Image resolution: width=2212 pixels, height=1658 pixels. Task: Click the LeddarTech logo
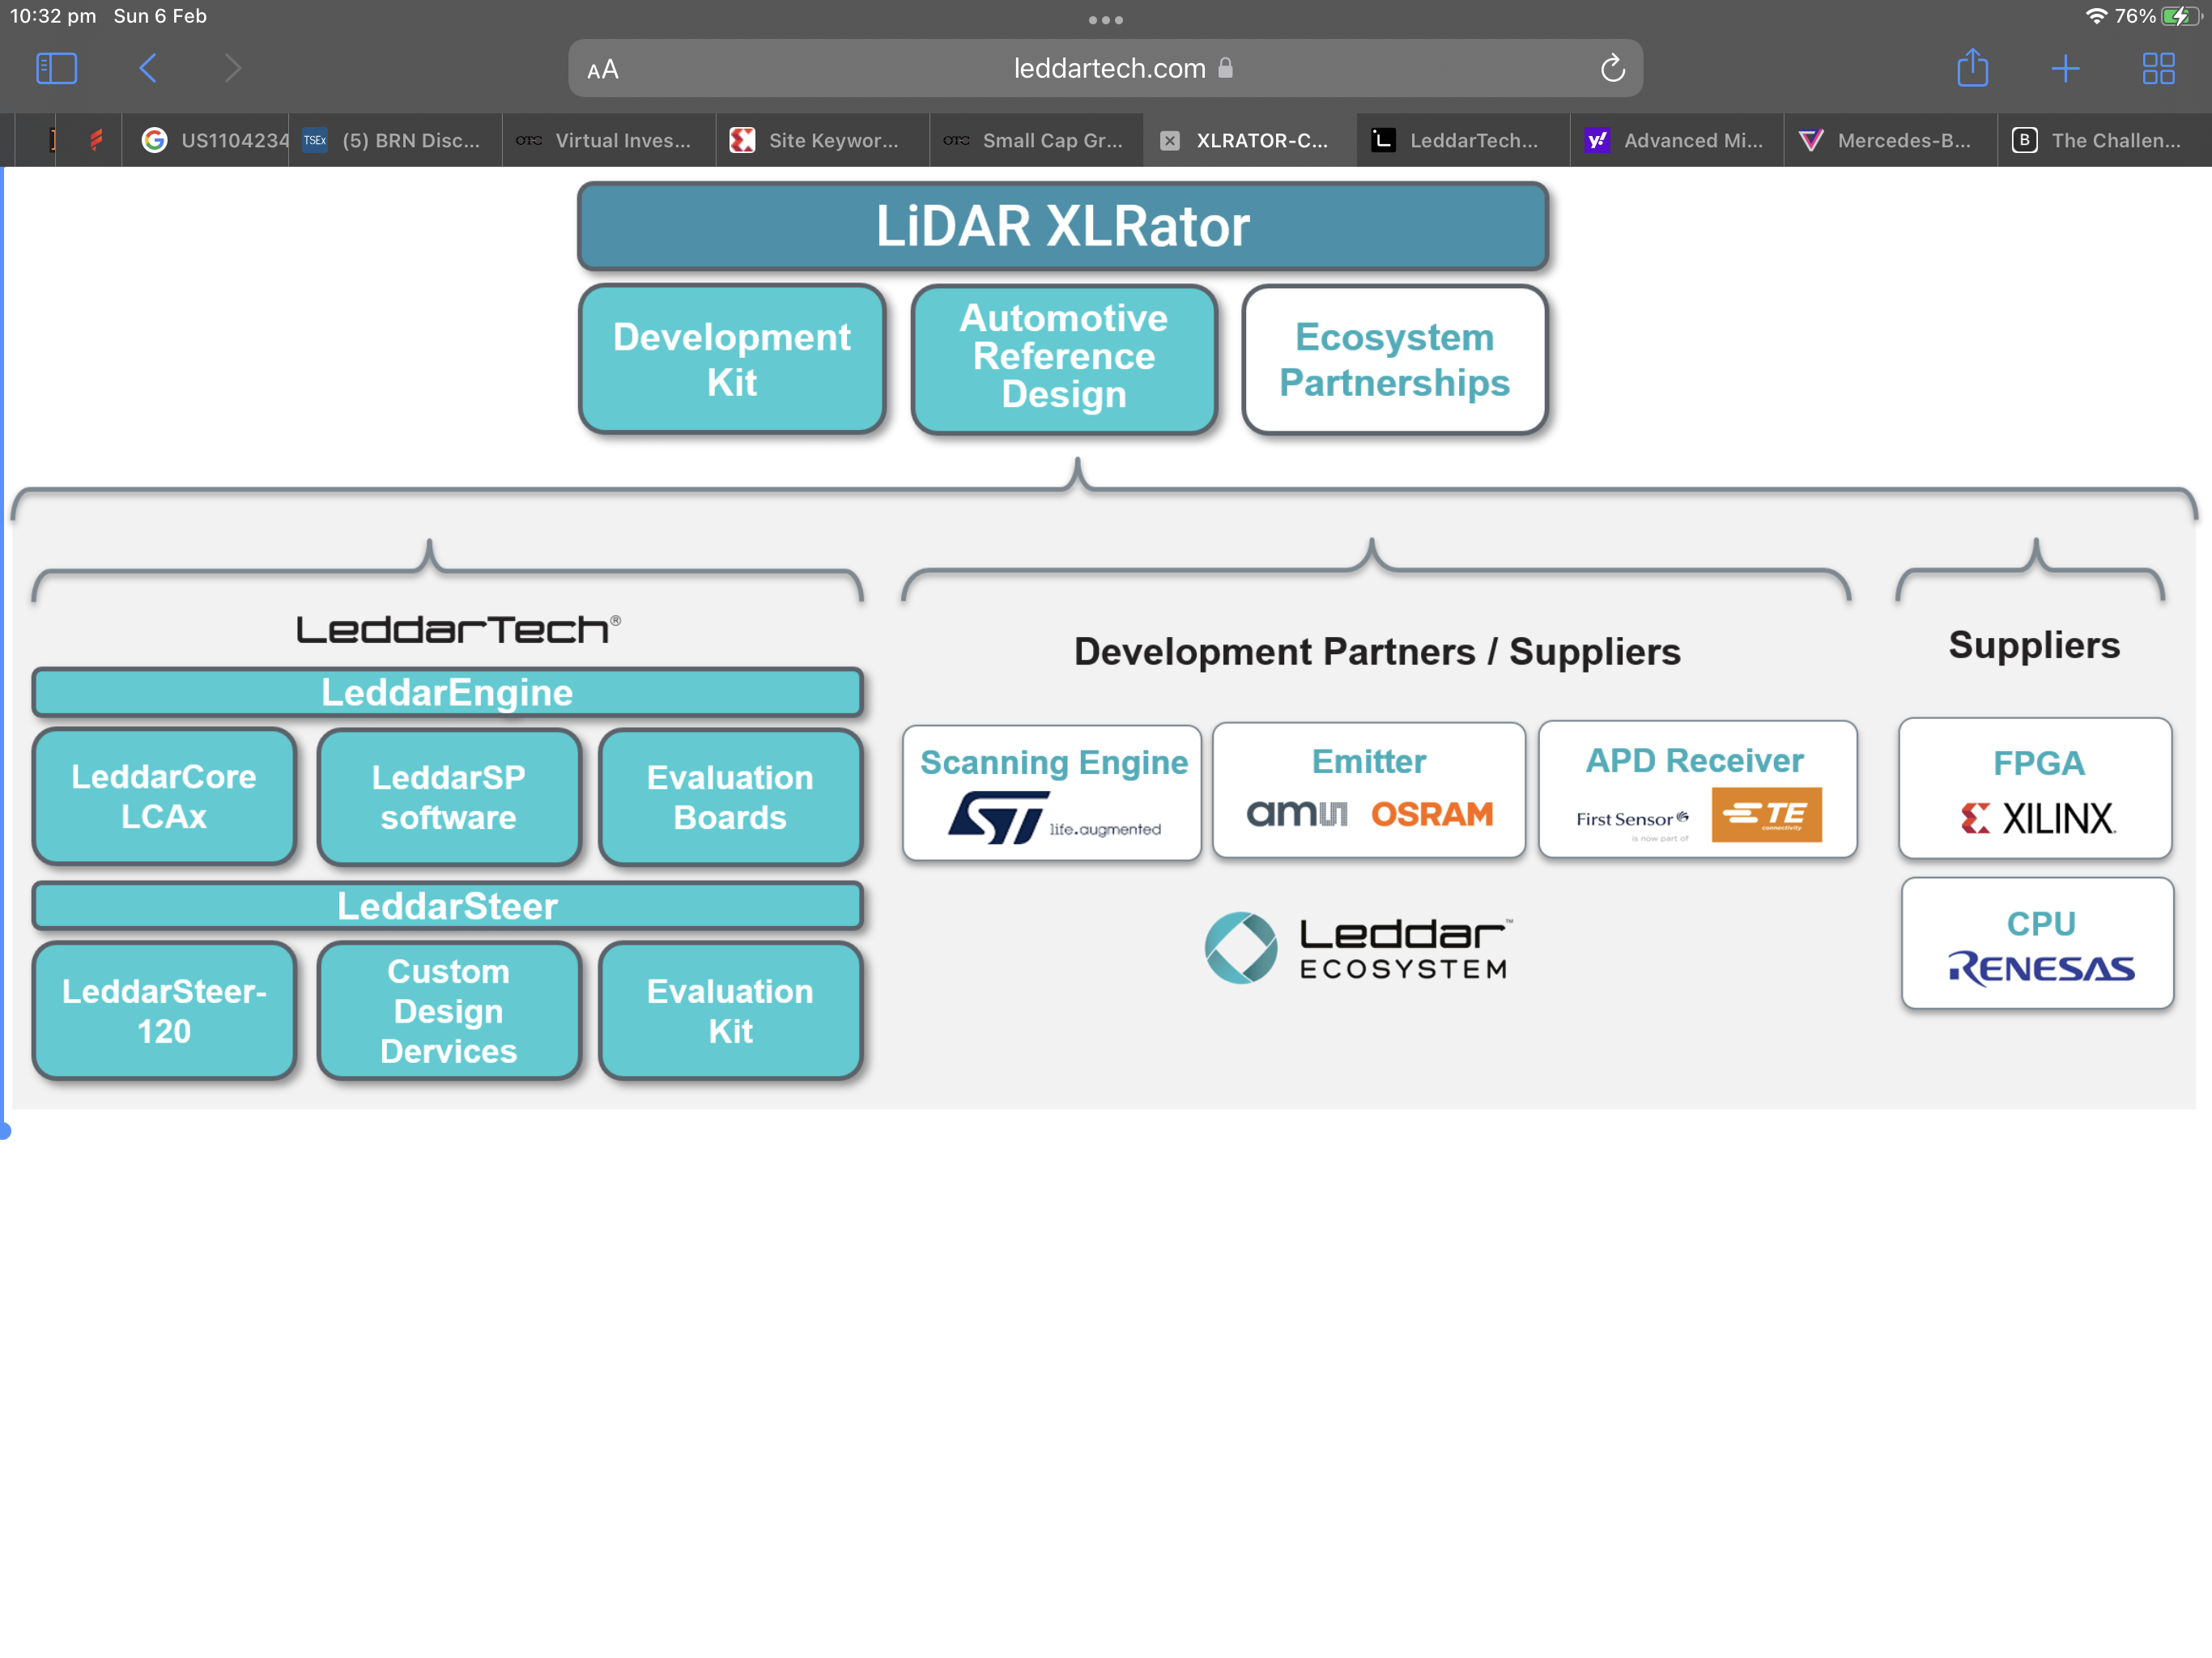[x=459, y=630]
